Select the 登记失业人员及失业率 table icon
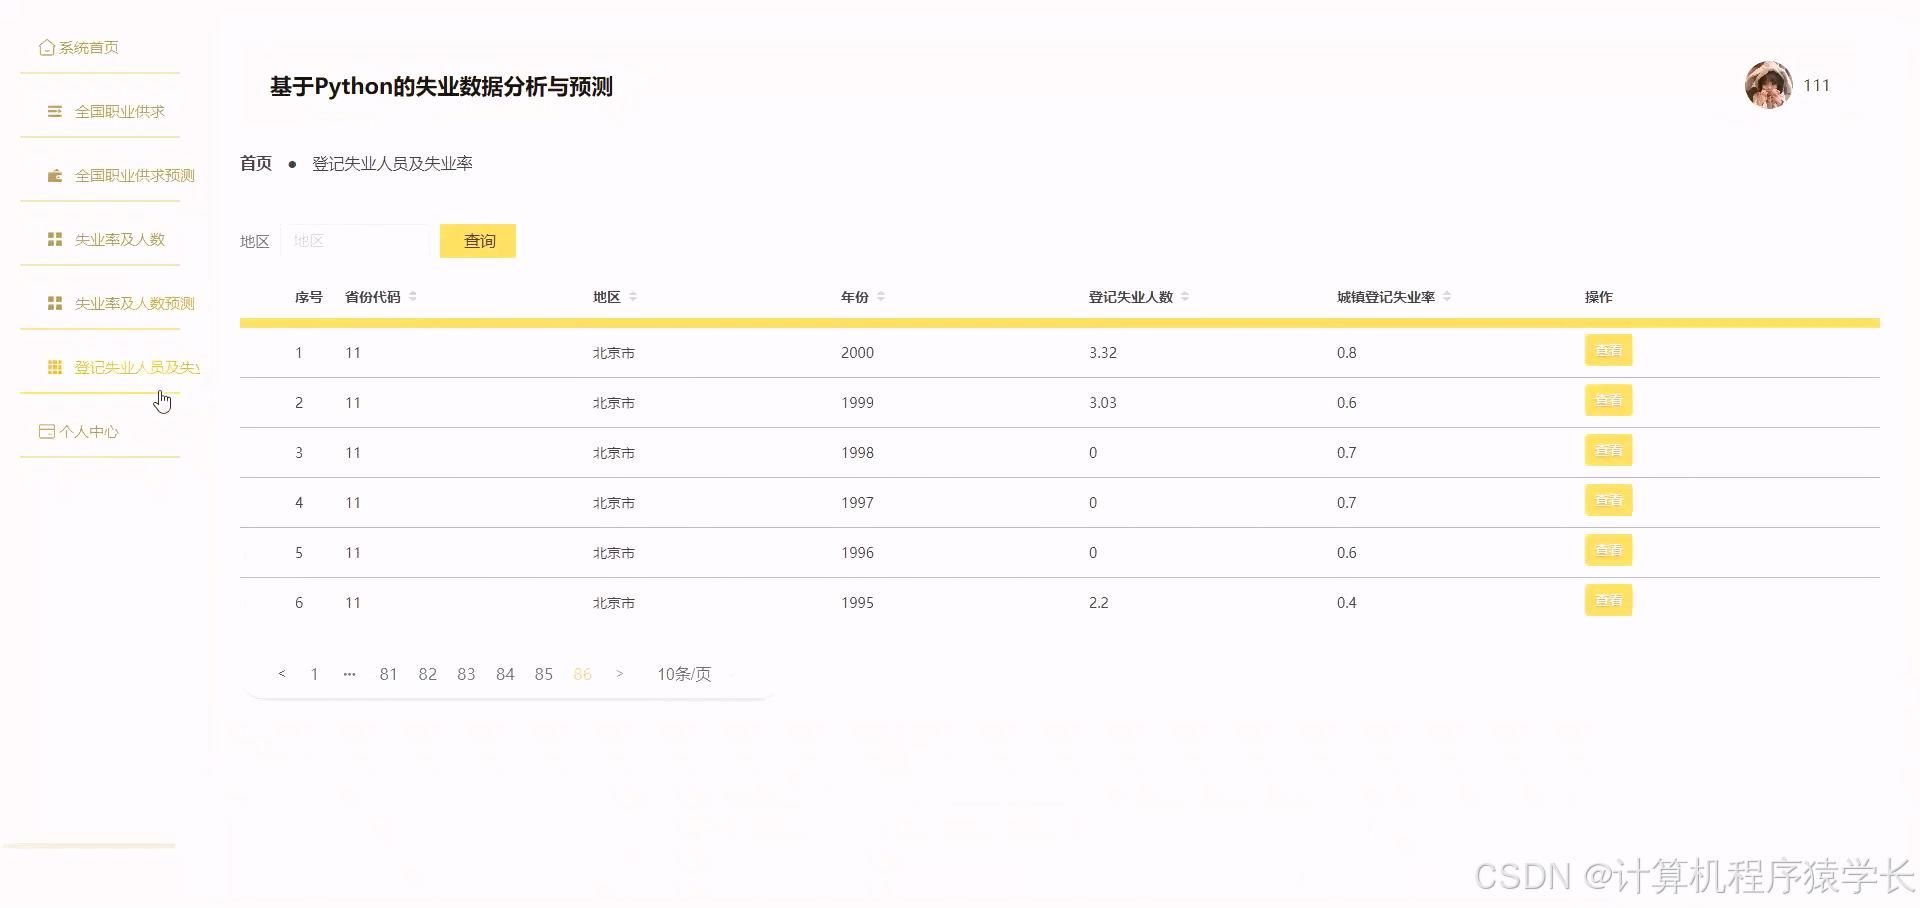Screen dimensions: 1920x908 pos(54,367)
